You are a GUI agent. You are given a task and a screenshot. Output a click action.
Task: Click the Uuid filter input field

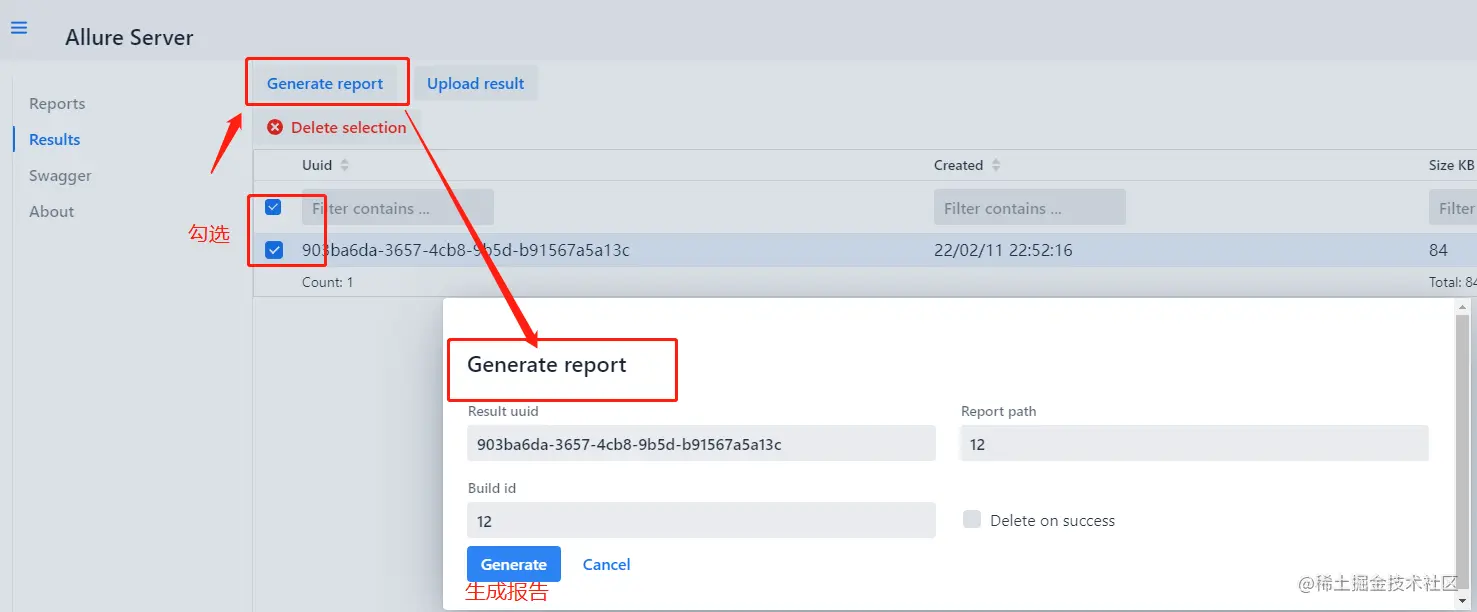pyautogui.click(x=398, y=207)
